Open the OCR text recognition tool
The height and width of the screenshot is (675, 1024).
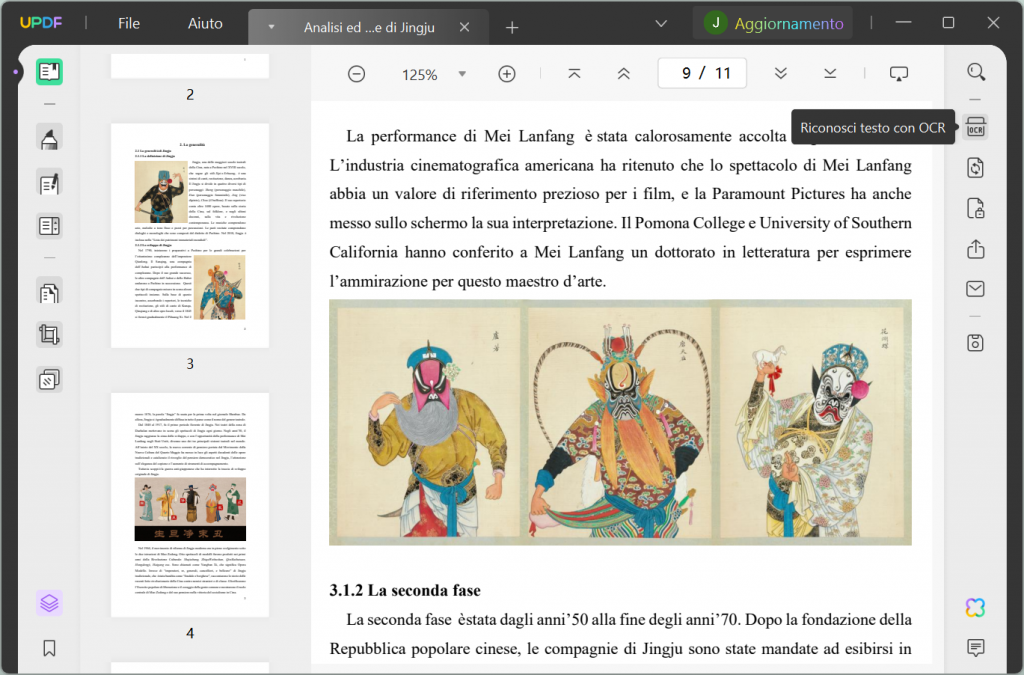(x=976, y=127)
